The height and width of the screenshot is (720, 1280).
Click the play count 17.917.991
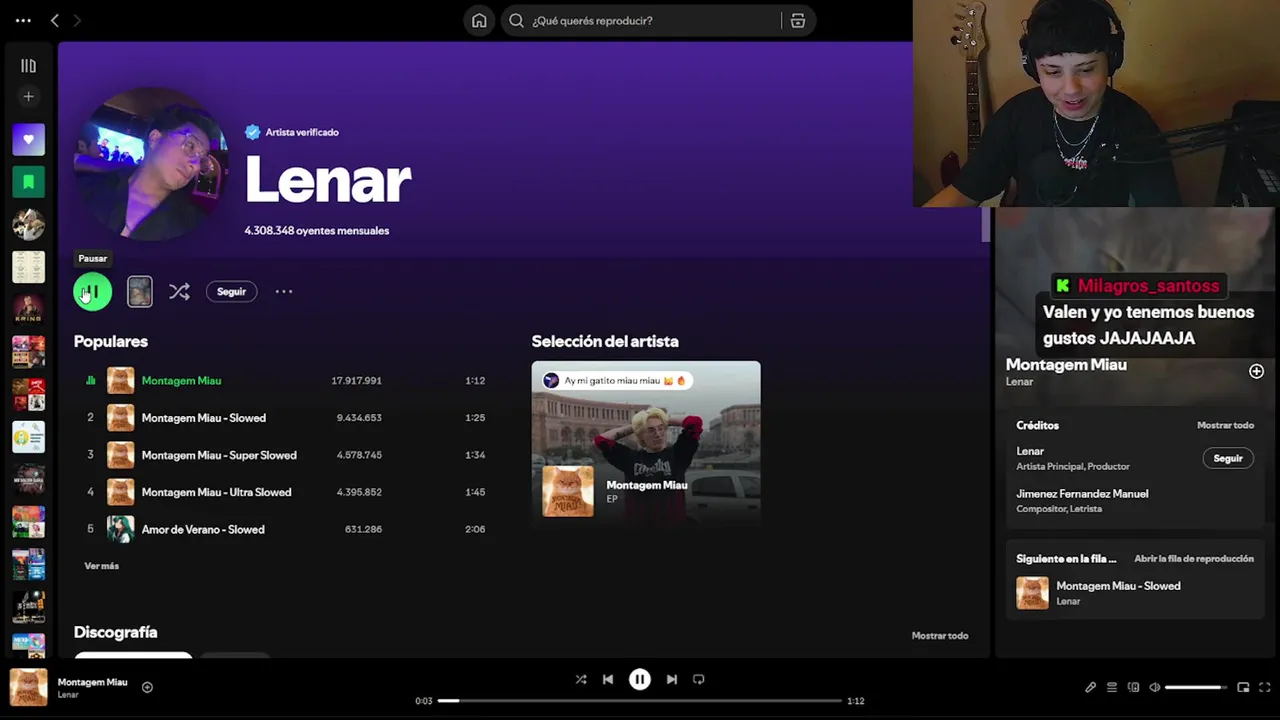pos(357,380)
